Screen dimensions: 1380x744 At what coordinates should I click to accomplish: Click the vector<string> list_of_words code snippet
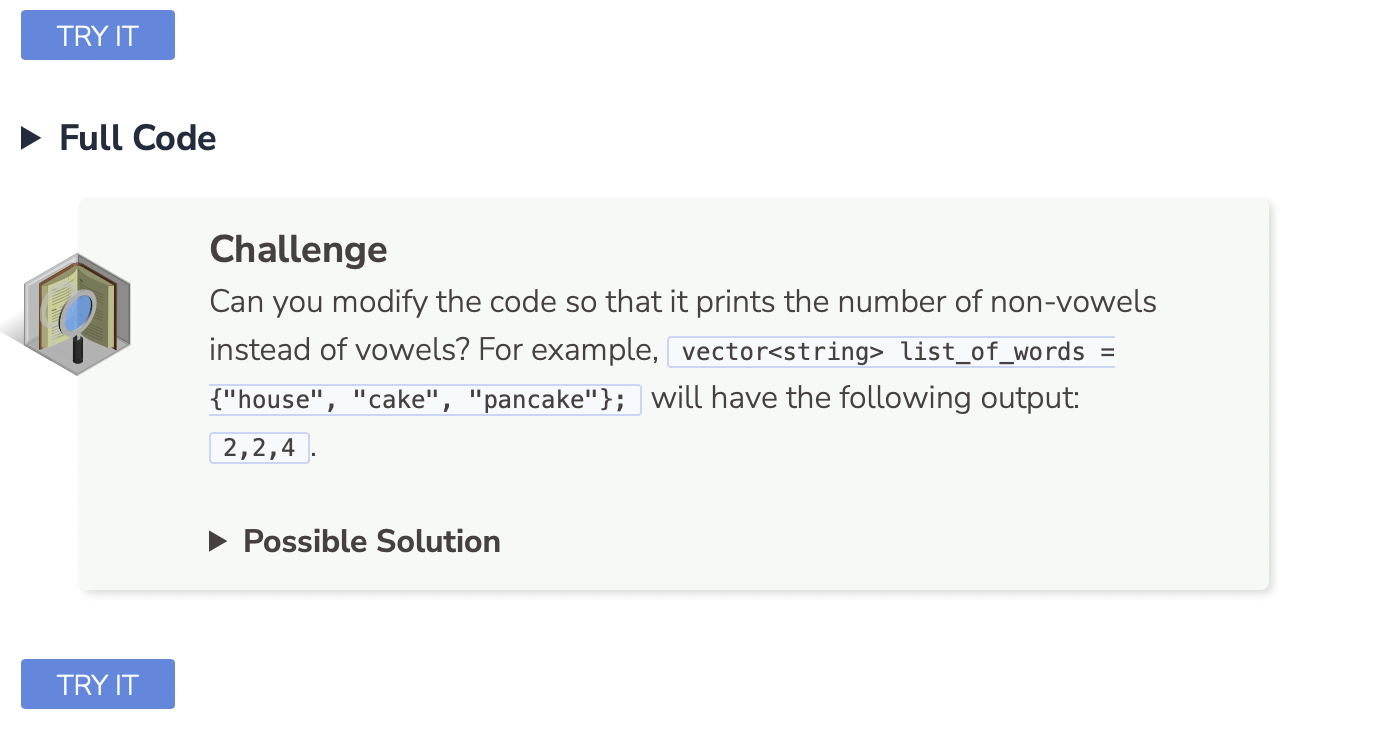coord(890,353)
